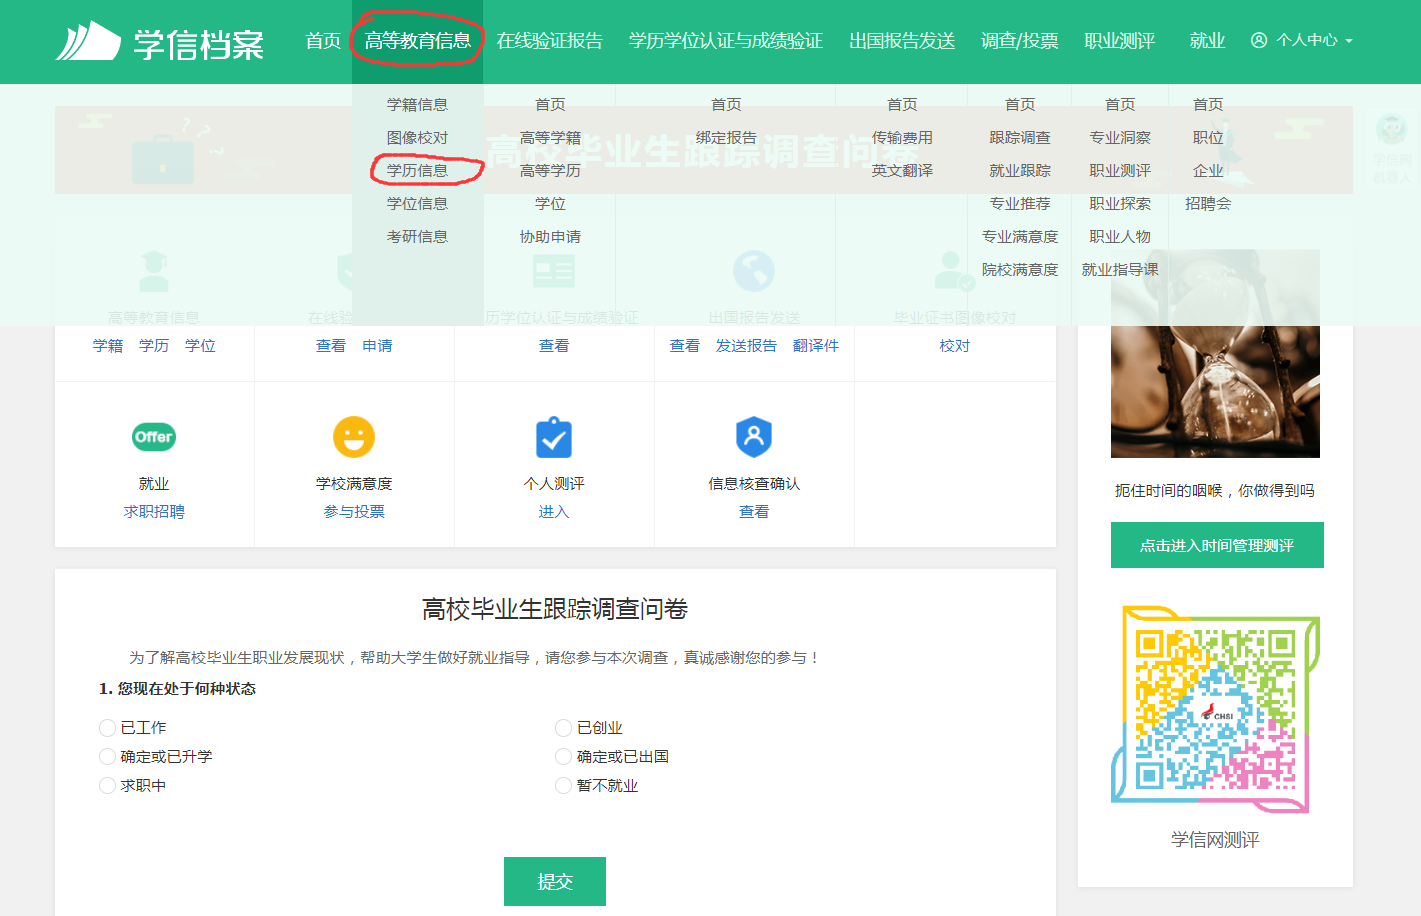The height and width of the screenshot is (916, 1421).
Task: Select the 求职中 radio option
Action: point(107,786)
